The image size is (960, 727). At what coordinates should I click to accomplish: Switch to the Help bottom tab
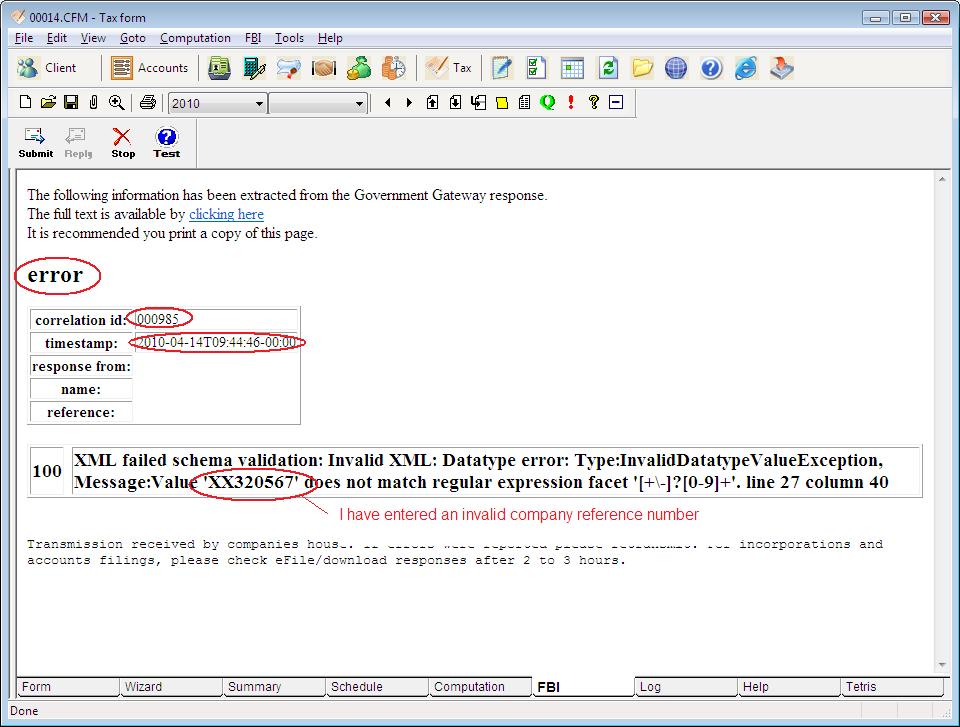click(789, 687)
